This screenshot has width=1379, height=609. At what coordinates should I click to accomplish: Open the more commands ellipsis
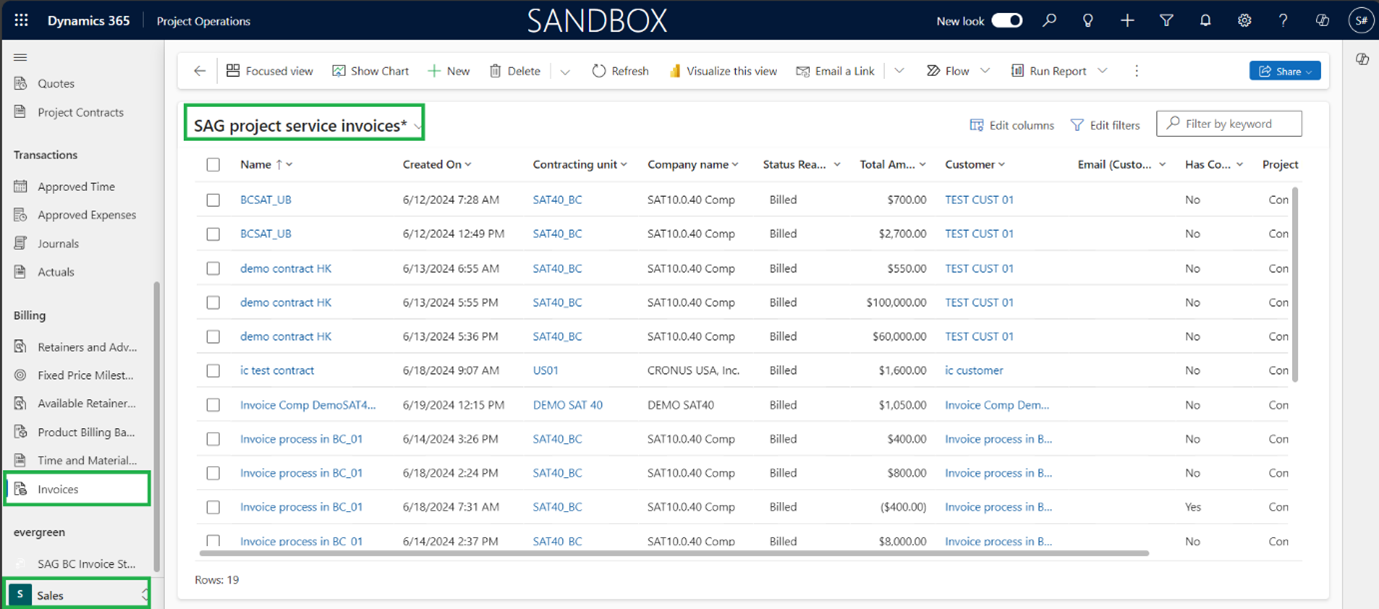1137,71
